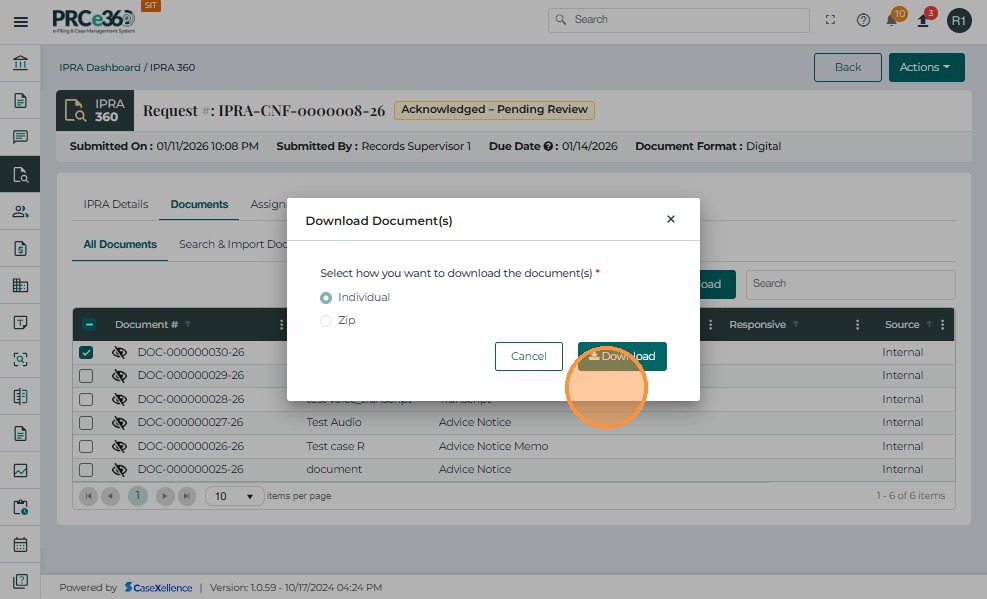The height and width of the screenshot is (599, 987).
Task: Open the scan search sidebar icon
Action: coord(20,359)
